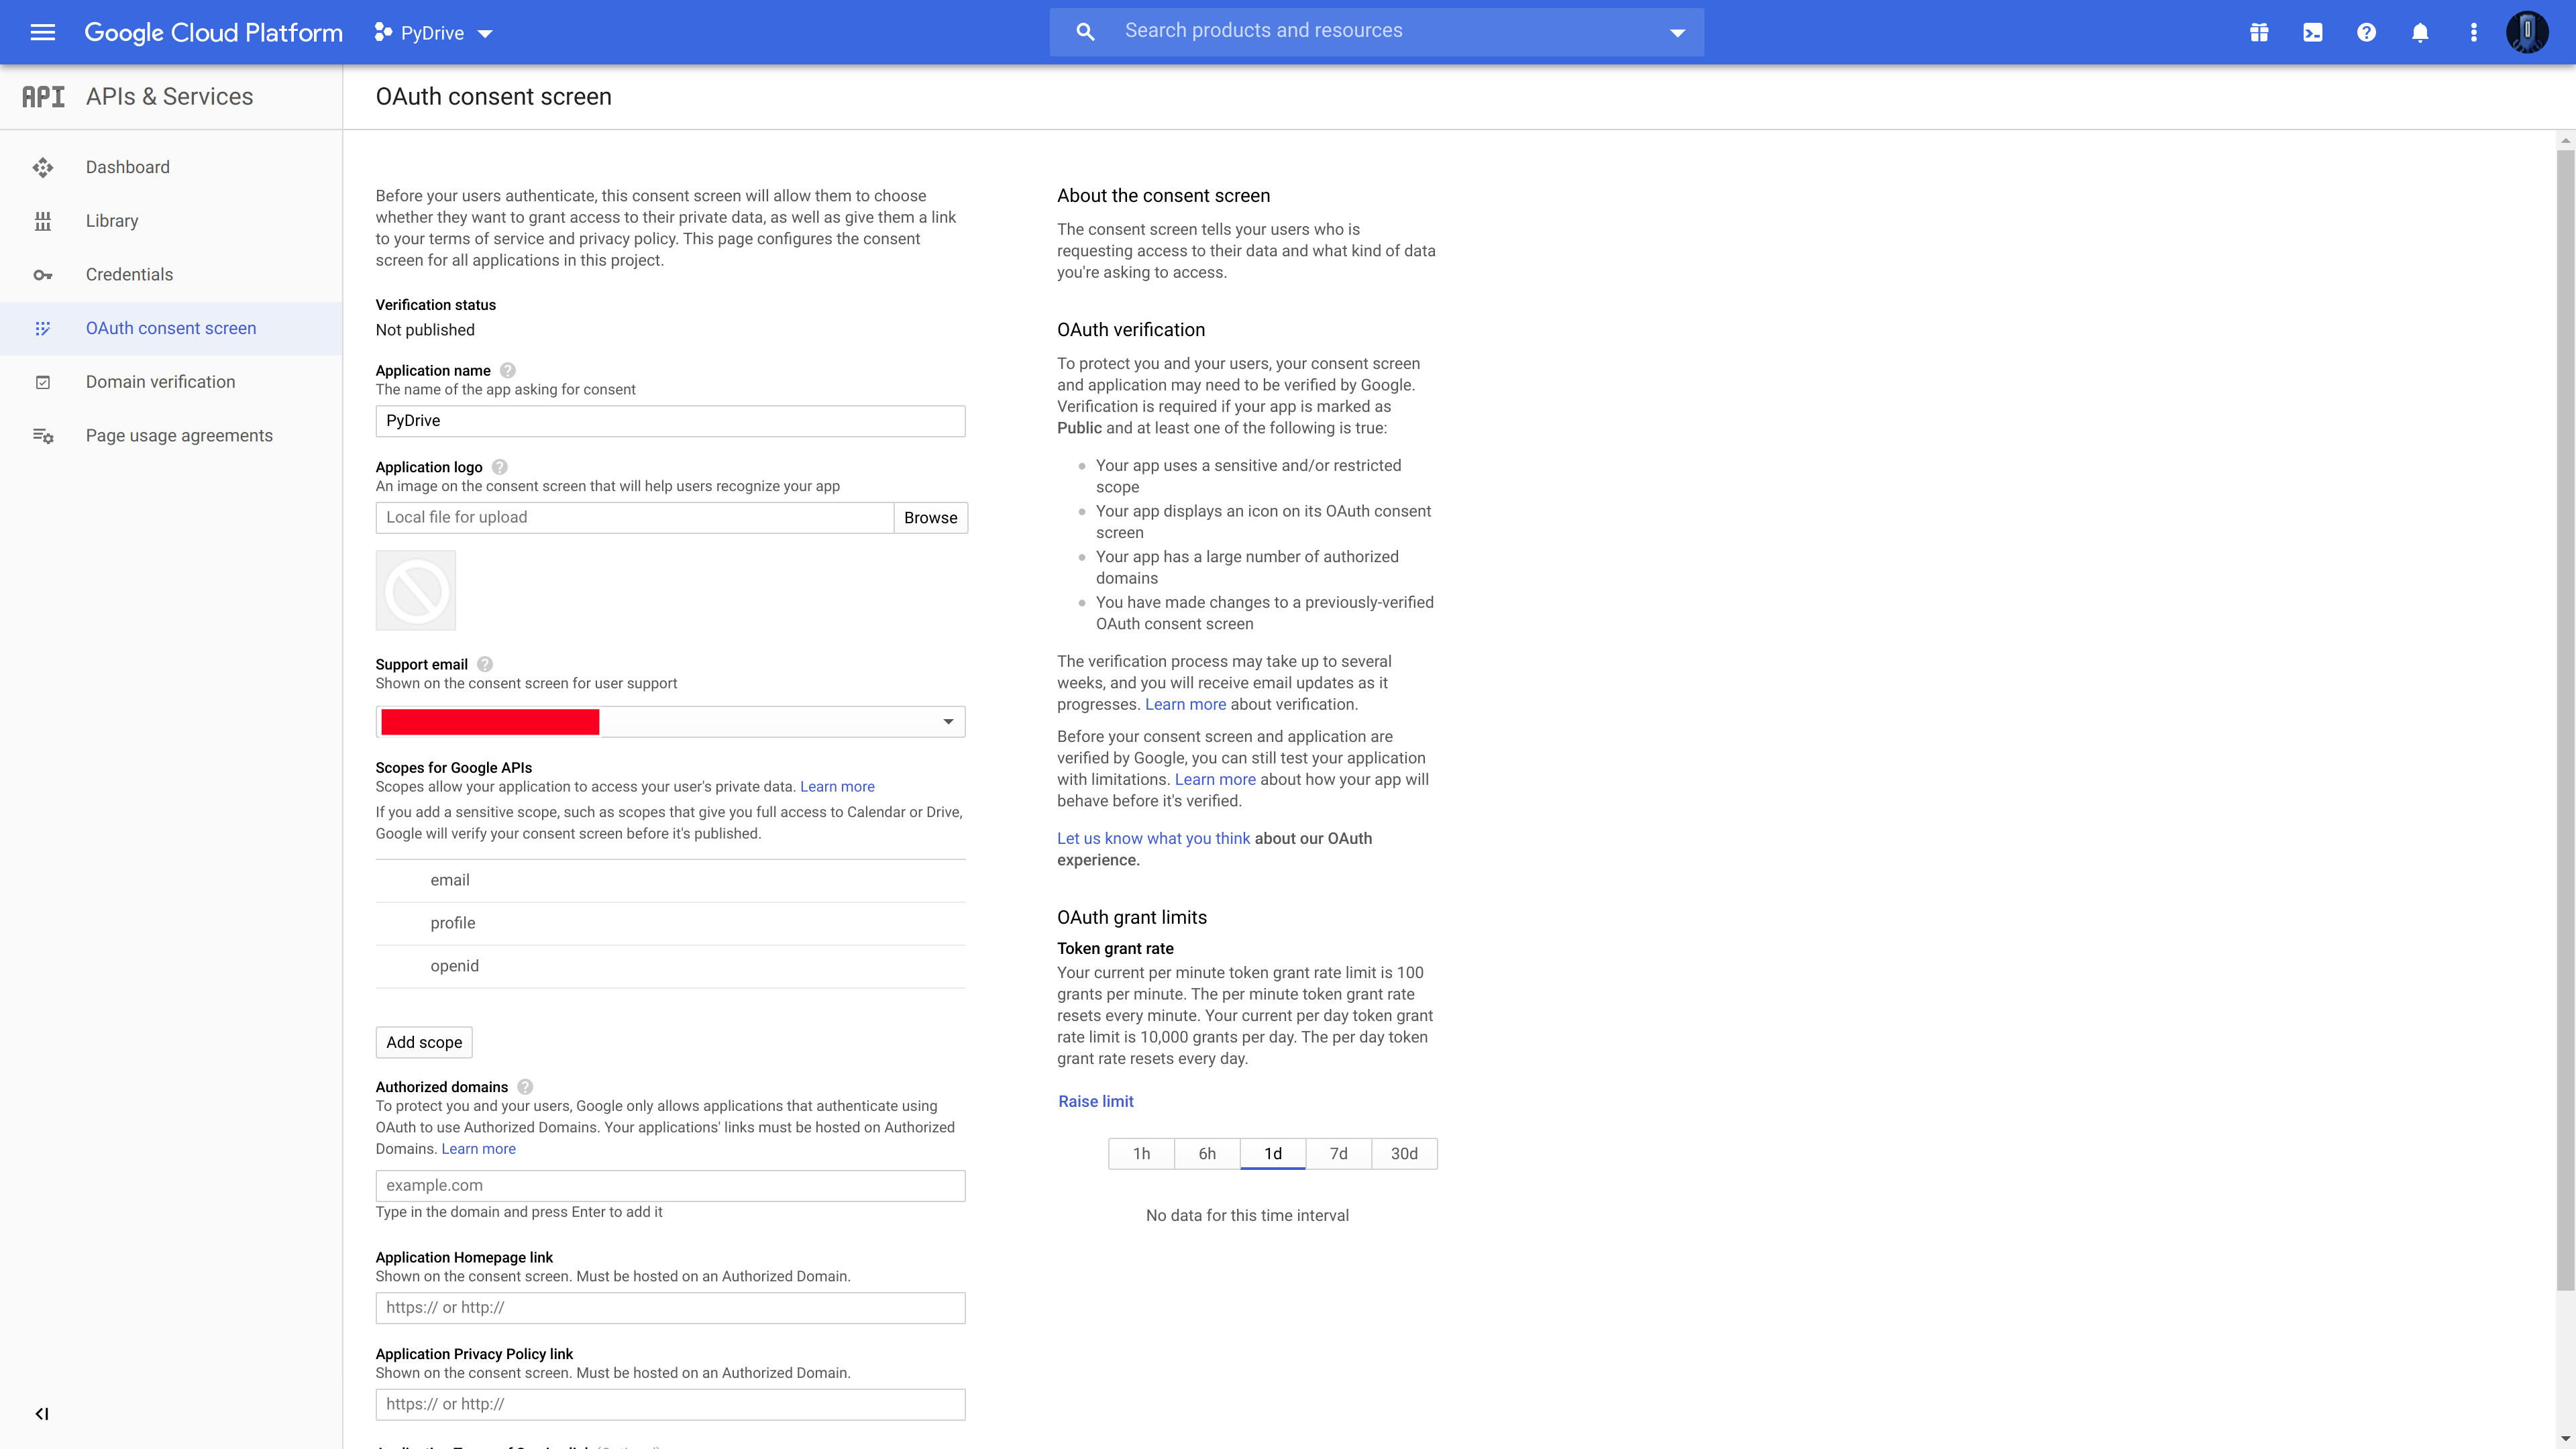Open the notifications bell
This screenshot has height=1449, width=2576.
point(2420,32)
